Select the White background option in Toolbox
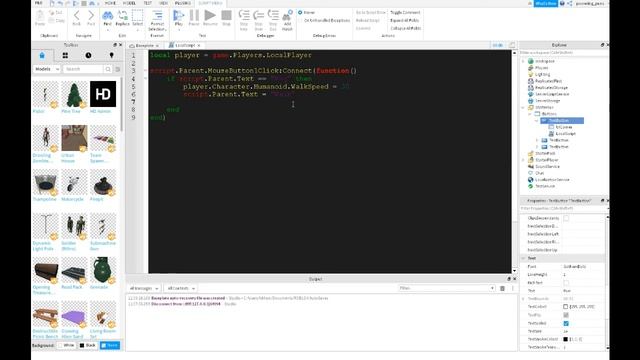The image size is (640, 360). pos(67,345)
